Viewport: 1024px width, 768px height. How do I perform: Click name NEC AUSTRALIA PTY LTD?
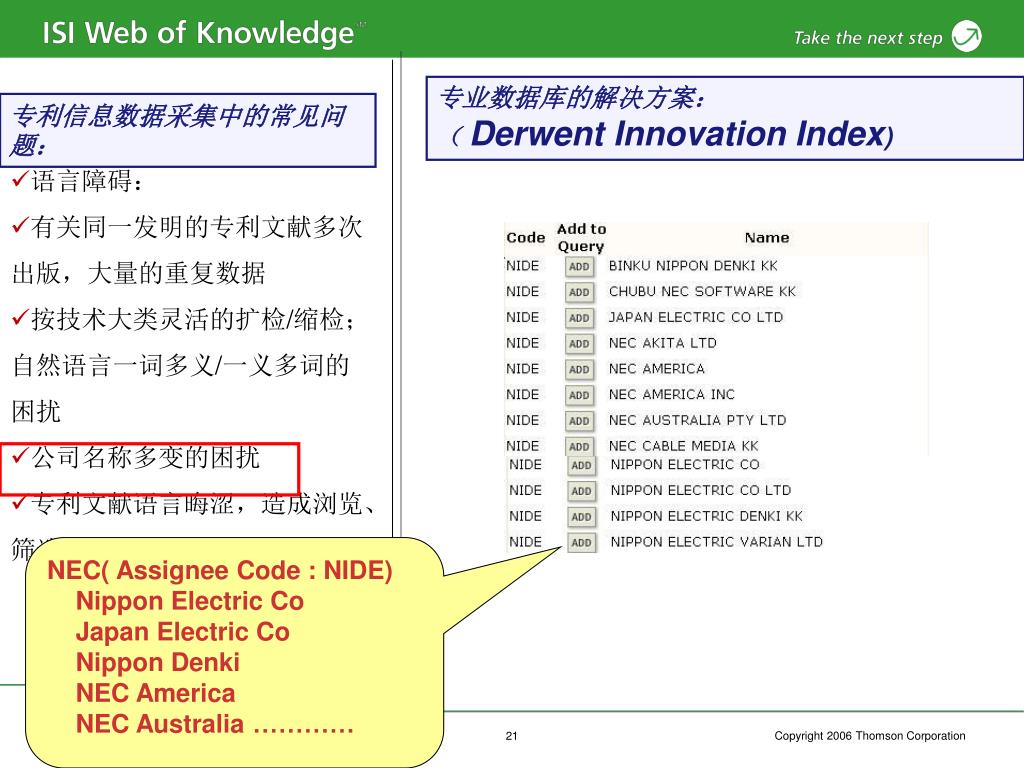pyautogui.click(x=697, y=420)
